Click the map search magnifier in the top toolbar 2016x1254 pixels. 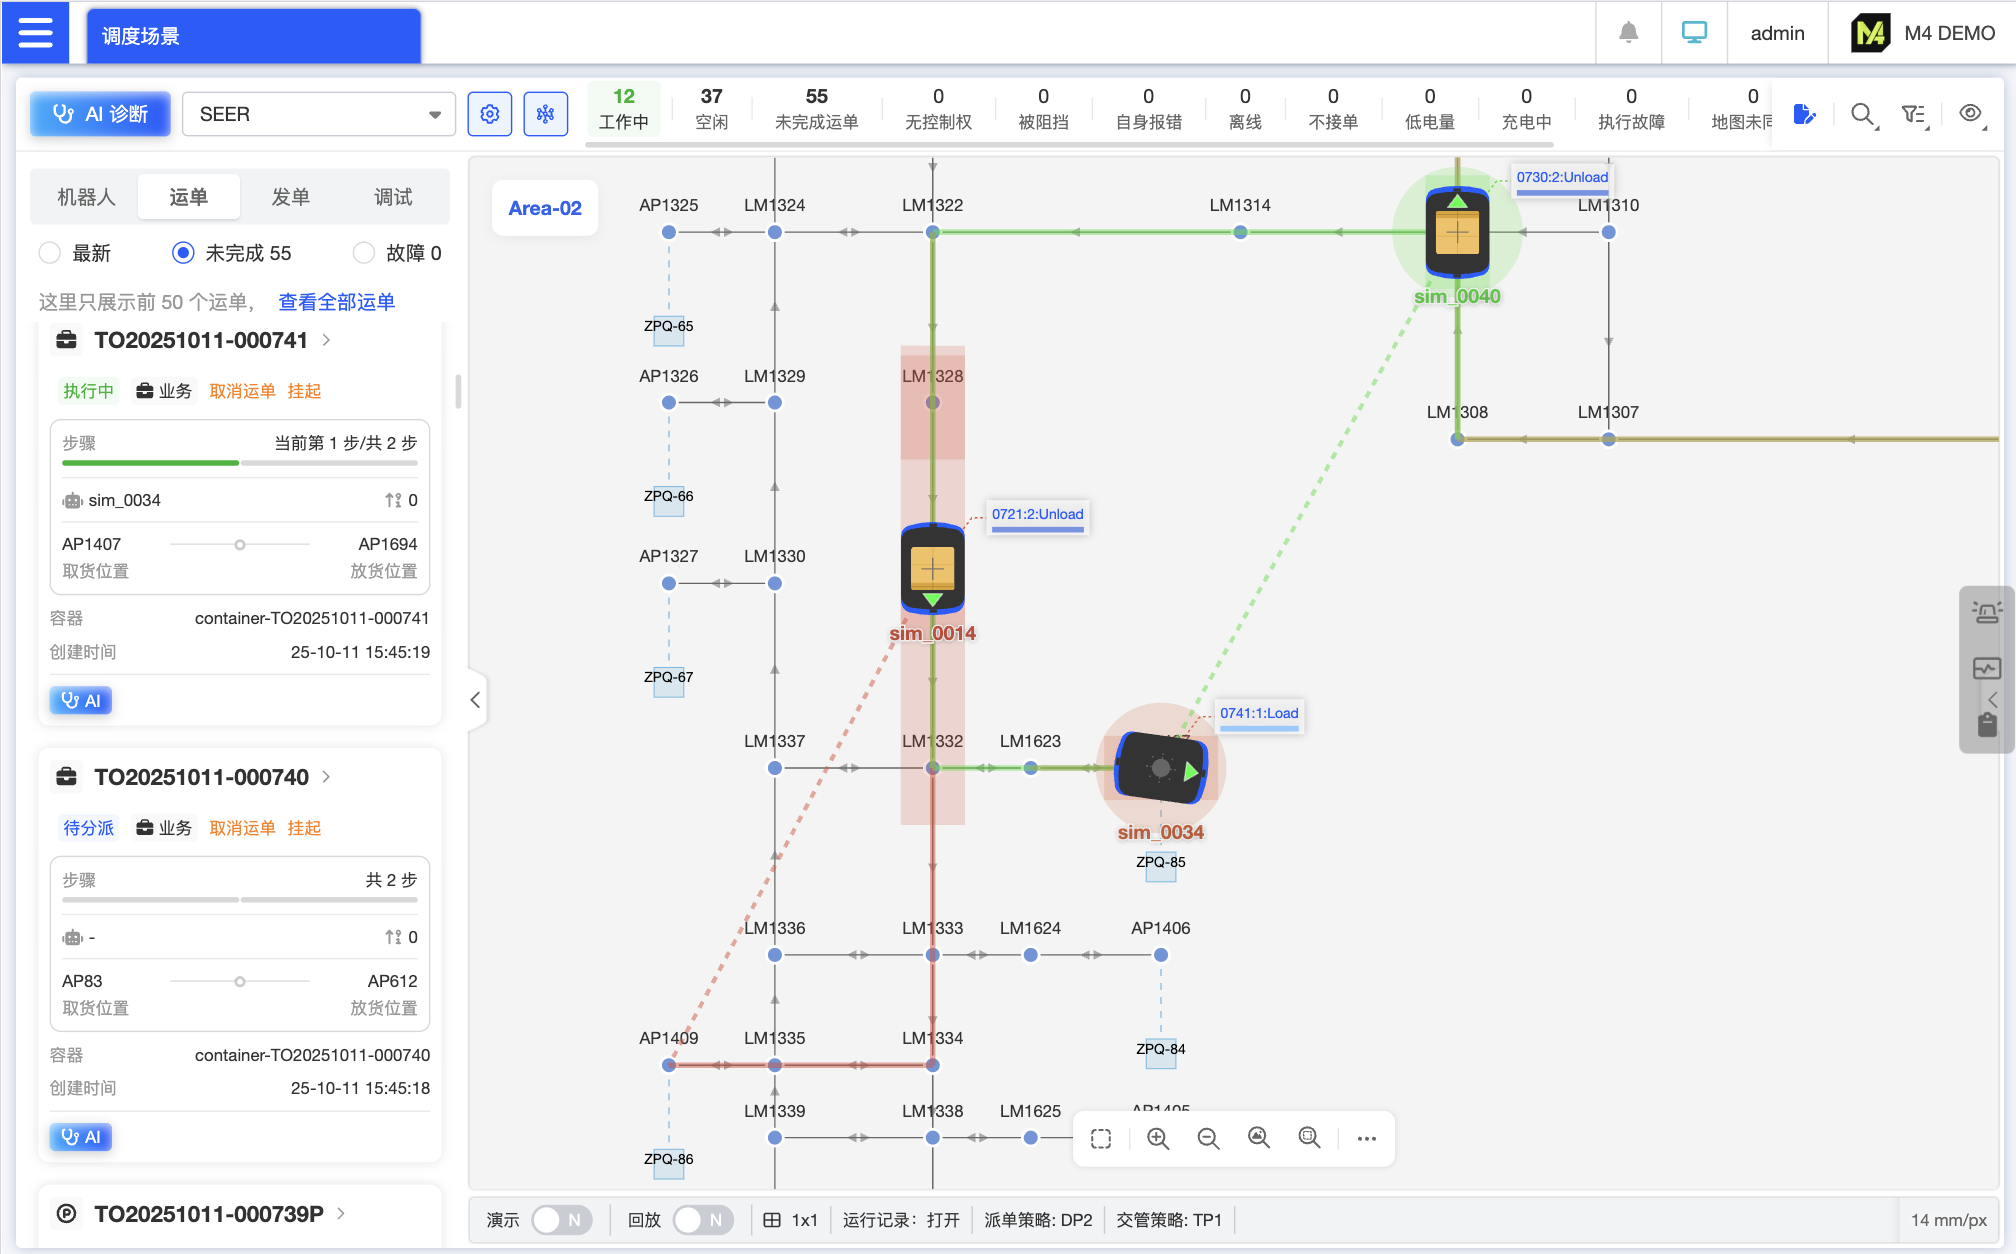pos(1863,113)
